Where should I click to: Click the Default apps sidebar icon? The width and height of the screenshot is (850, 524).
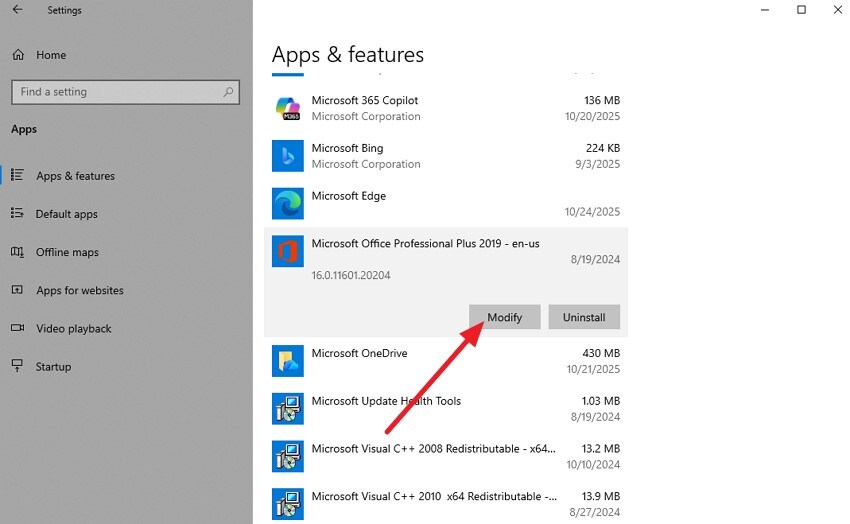point(17,214)
